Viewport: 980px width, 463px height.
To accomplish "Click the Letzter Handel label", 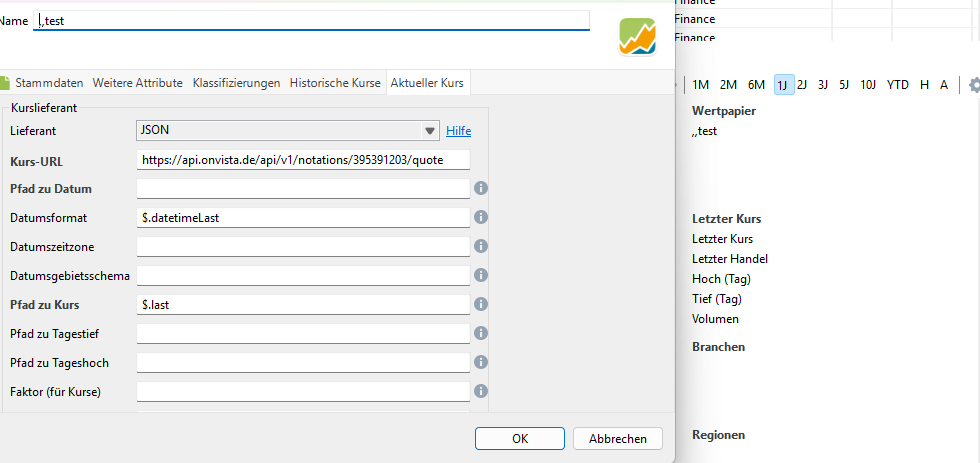I will click(730, 259).
